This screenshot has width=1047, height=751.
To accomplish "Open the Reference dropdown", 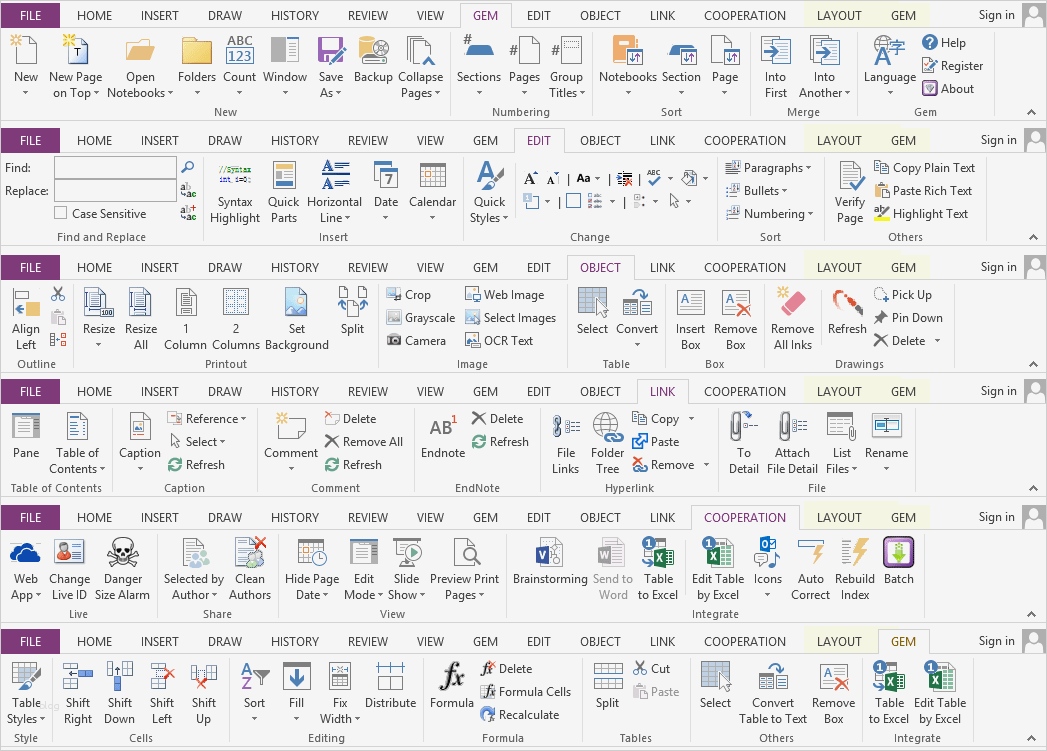I will coord(207,418).
